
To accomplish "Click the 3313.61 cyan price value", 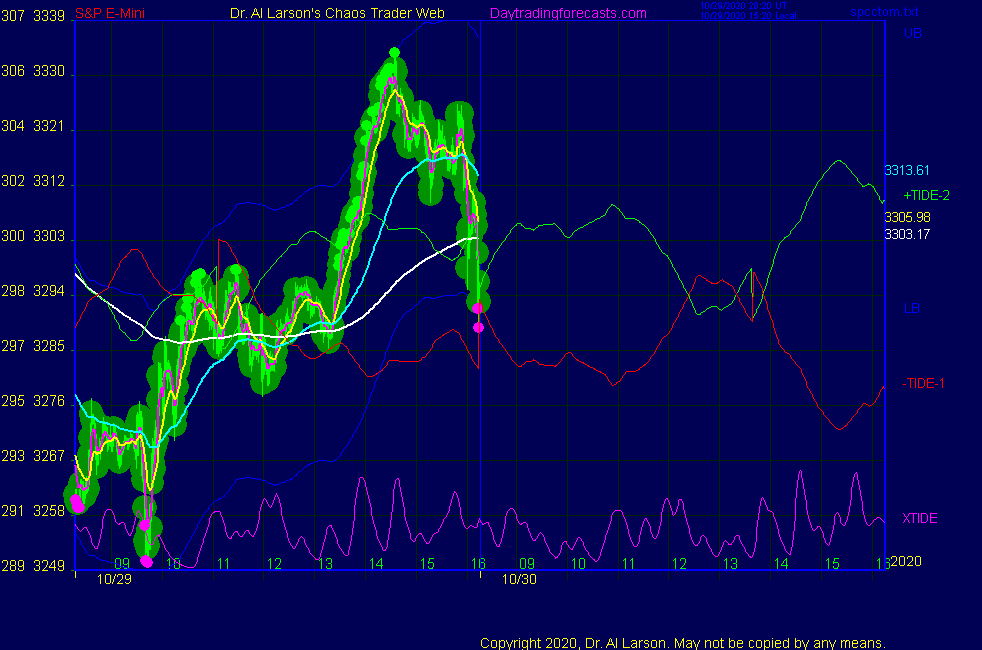I will (x=907, y=170).
